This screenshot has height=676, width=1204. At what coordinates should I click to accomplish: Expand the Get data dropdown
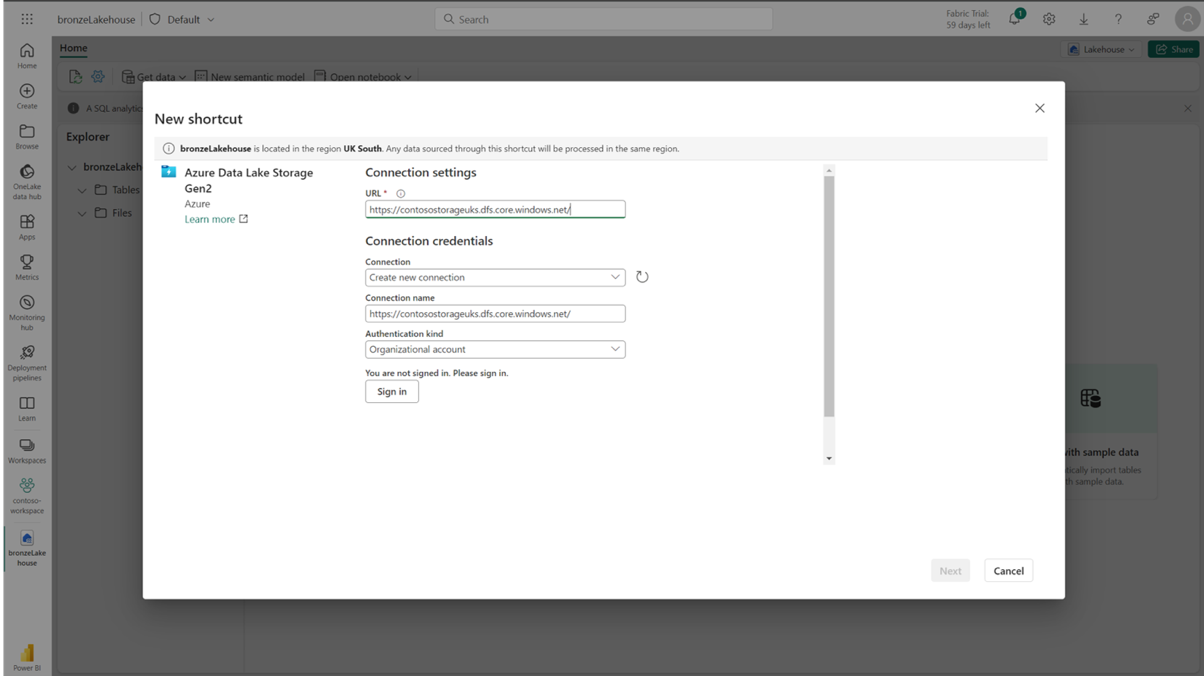pyautogui.click(x=154, y=77)
